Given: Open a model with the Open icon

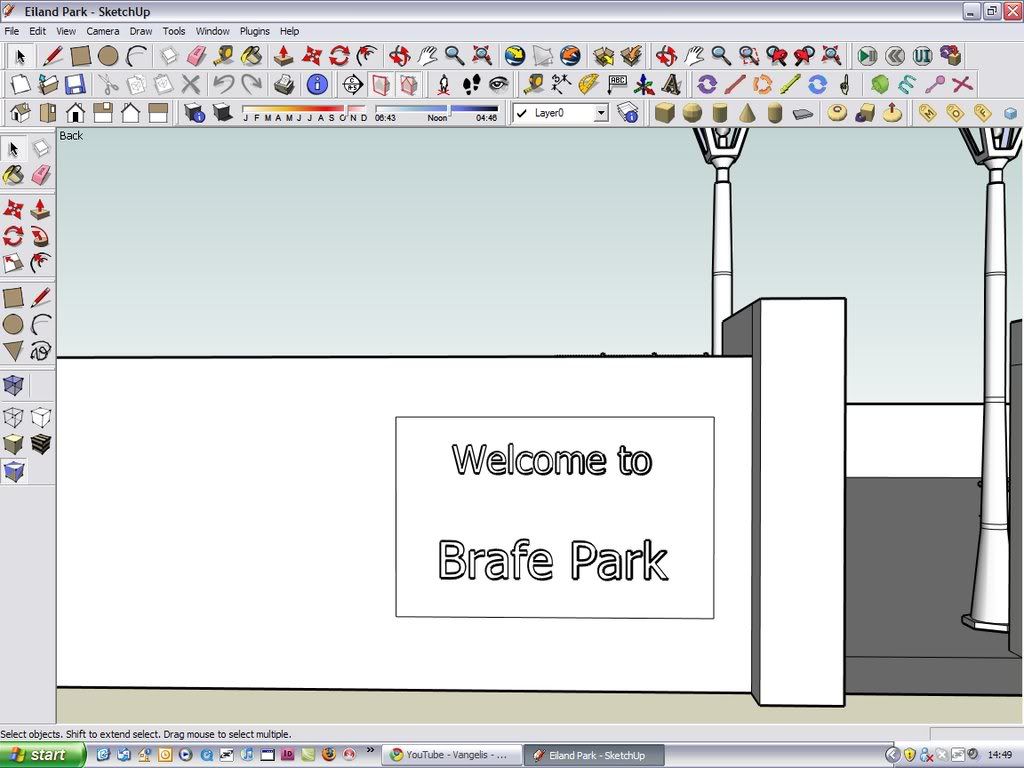Looking at the screenshot, I should [48, 84].
